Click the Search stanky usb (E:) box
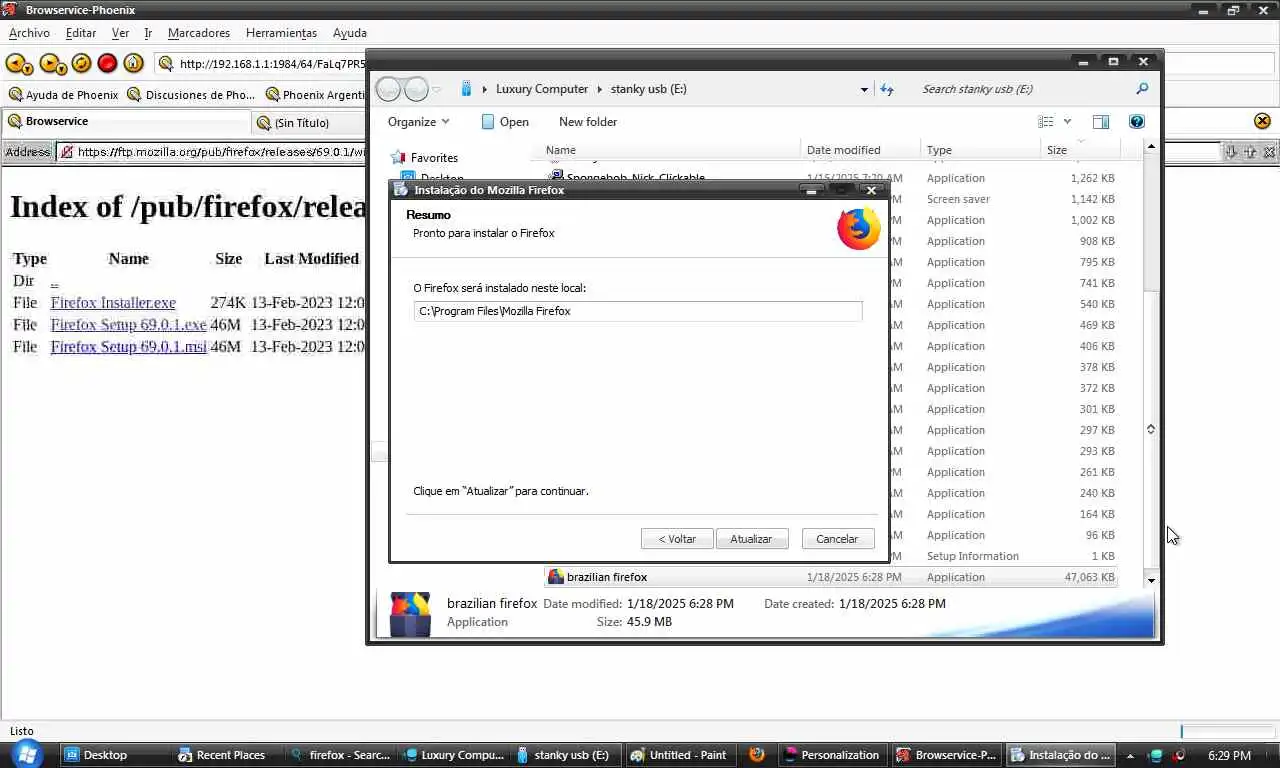Screen dimensions: 1280x768 coord(1026,89)
